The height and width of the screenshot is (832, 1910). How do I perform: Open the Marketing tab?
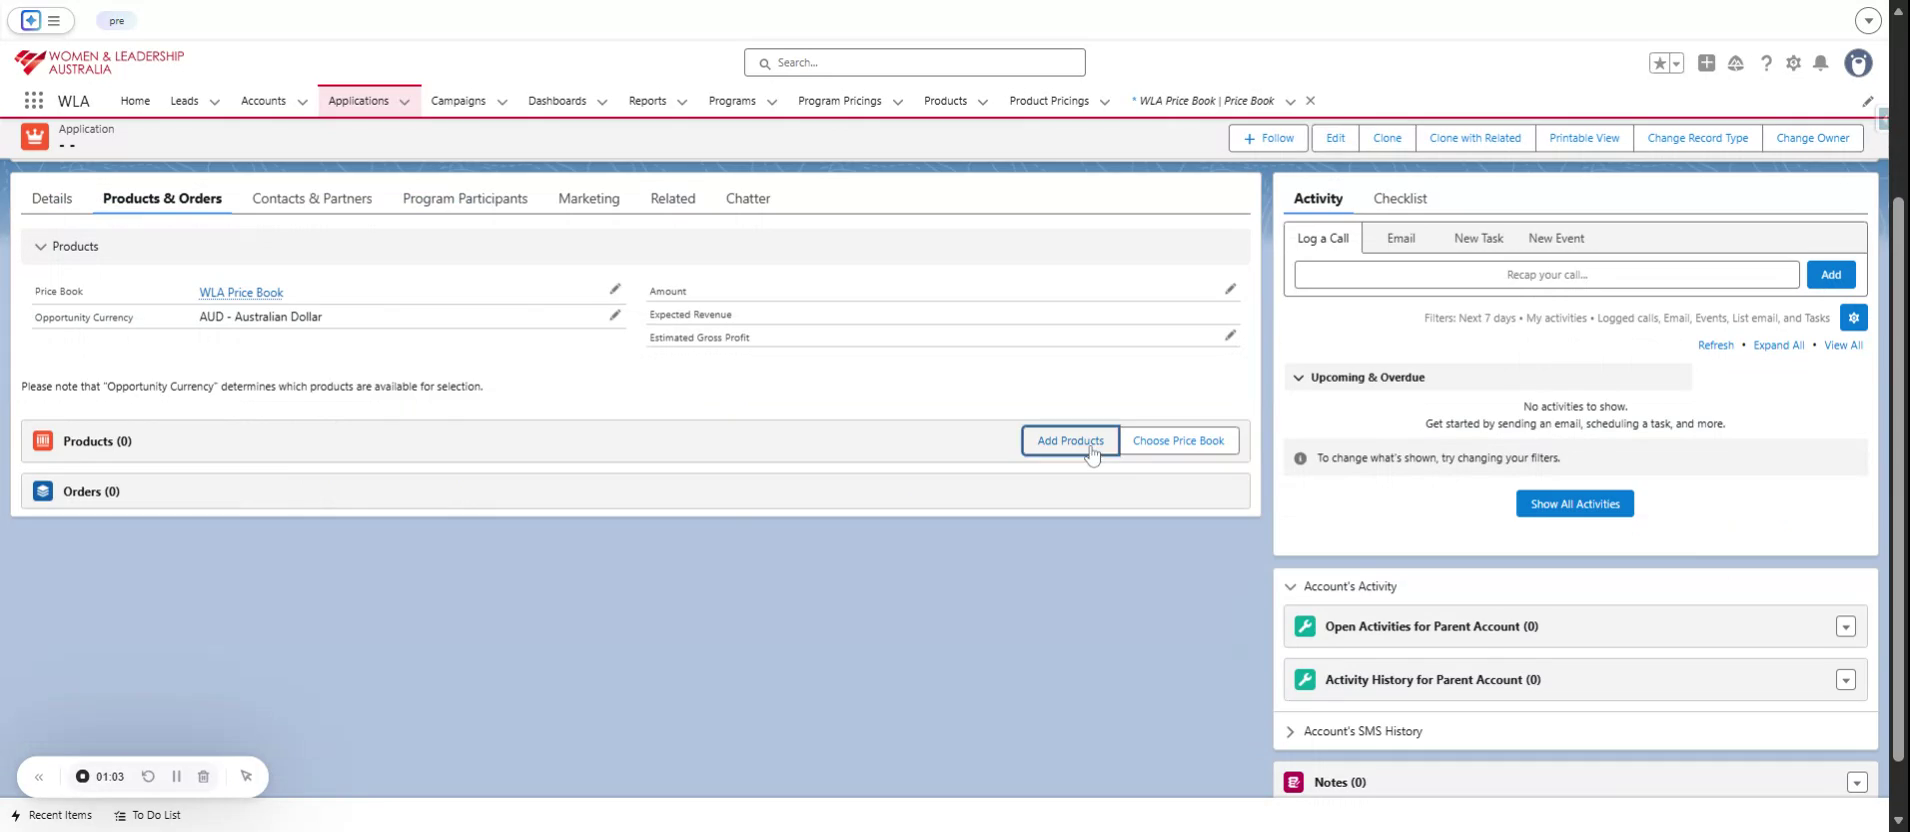click(x=589, y=199)
